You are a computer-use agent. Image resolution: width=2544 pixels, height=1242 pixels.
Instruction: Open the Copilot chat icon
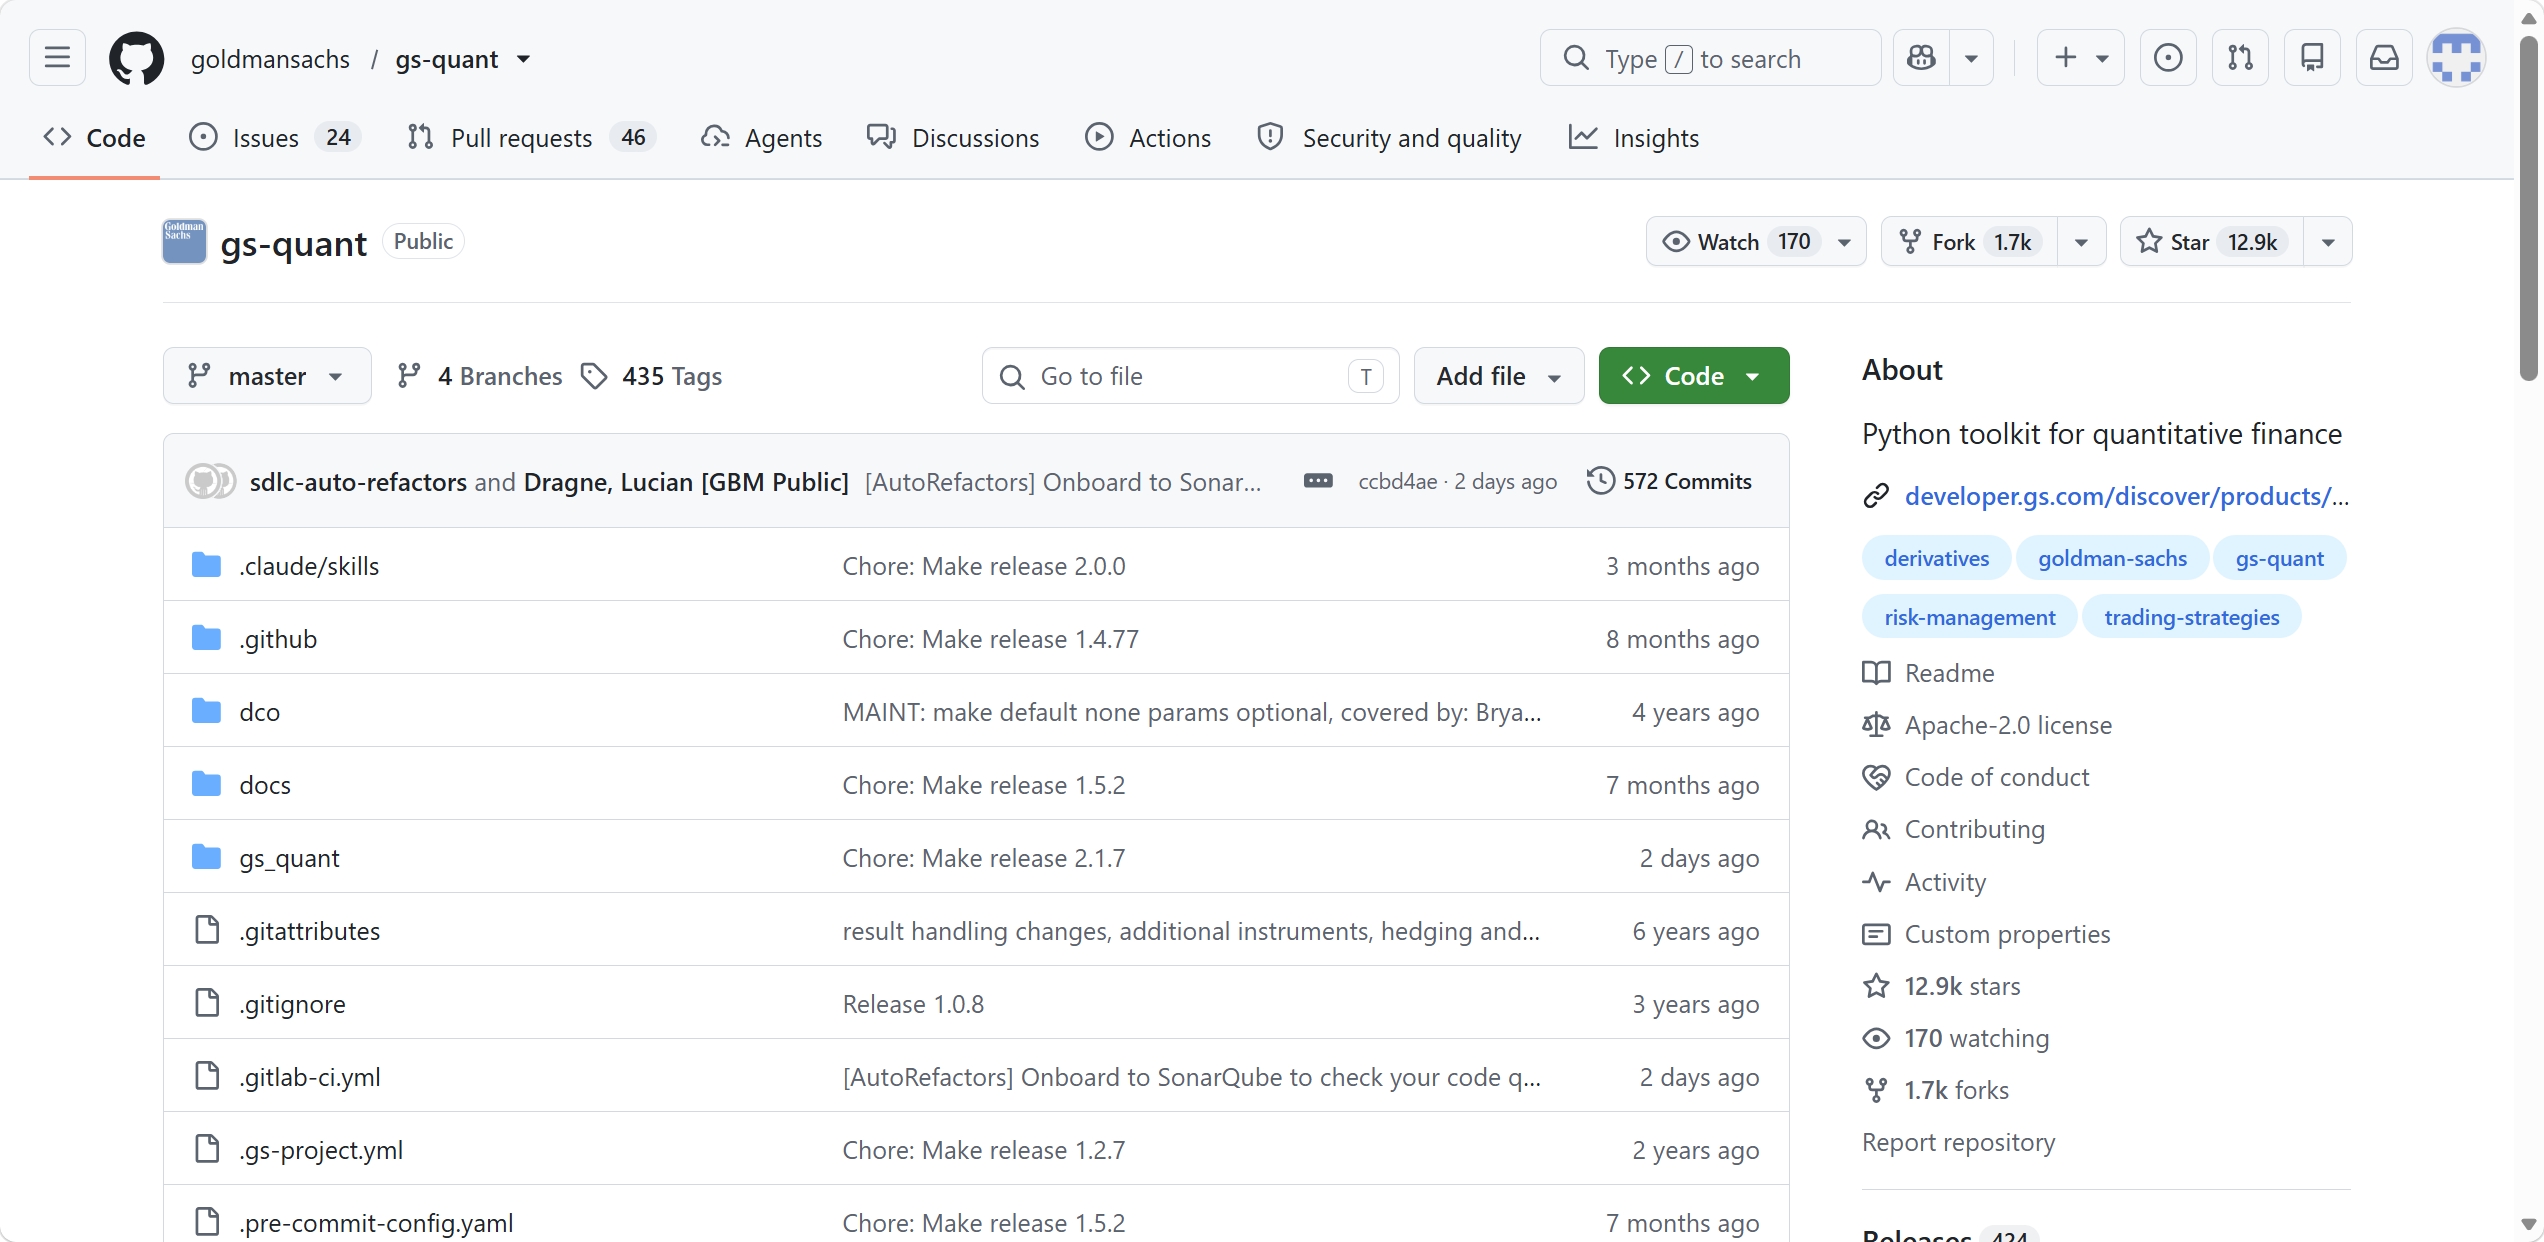[x=1921, y=58]
